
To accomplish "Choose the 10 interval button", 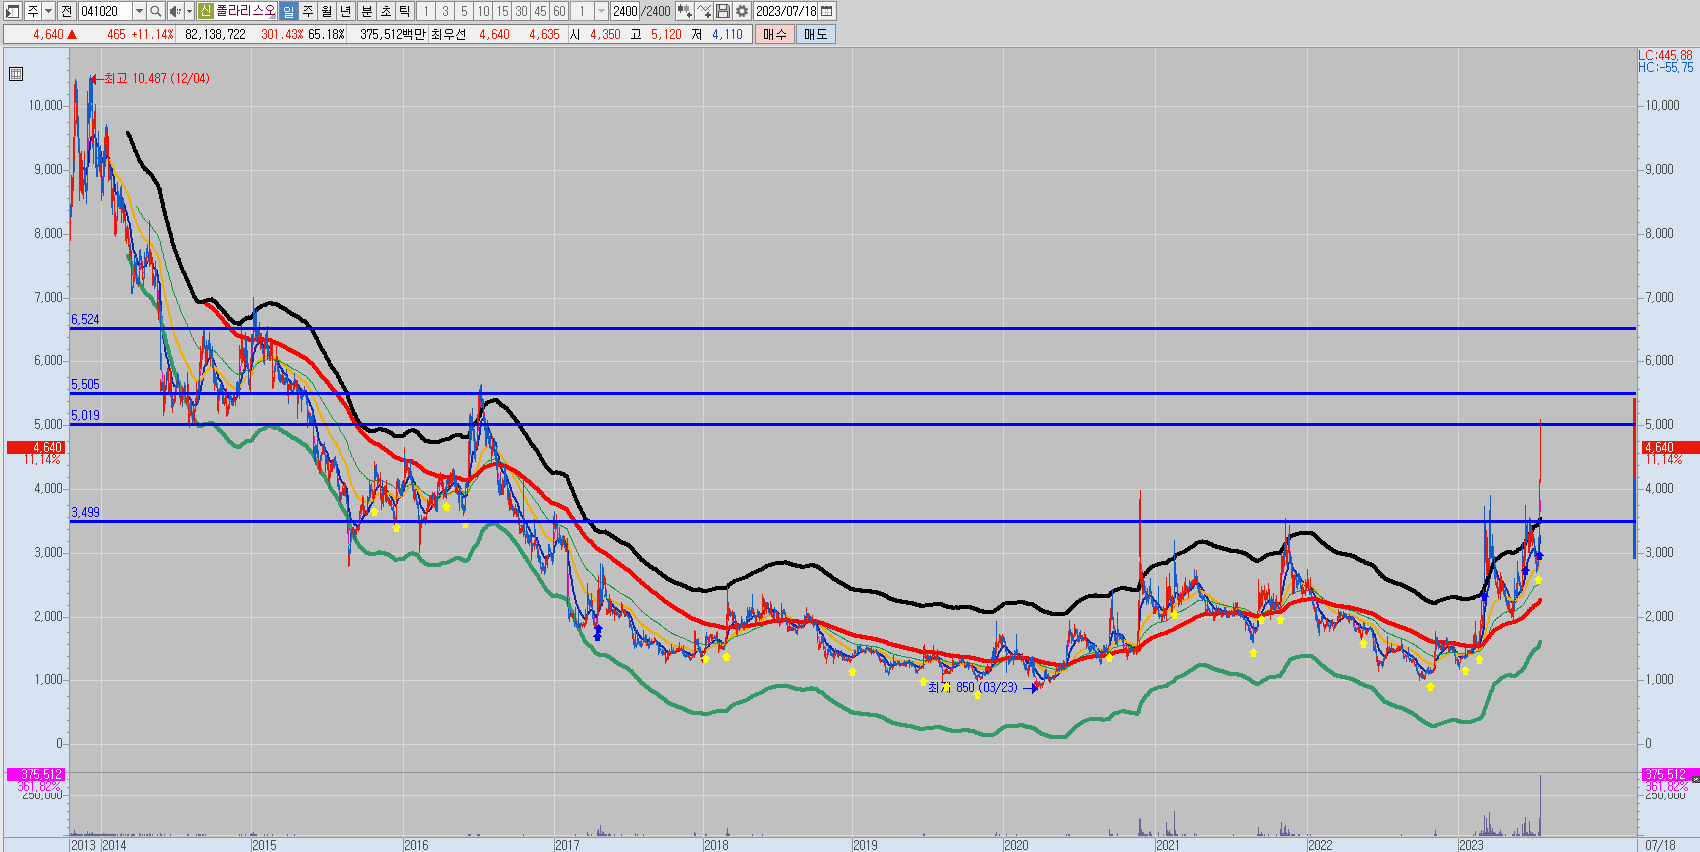I will pyautogui.click(x=483, y=11).
